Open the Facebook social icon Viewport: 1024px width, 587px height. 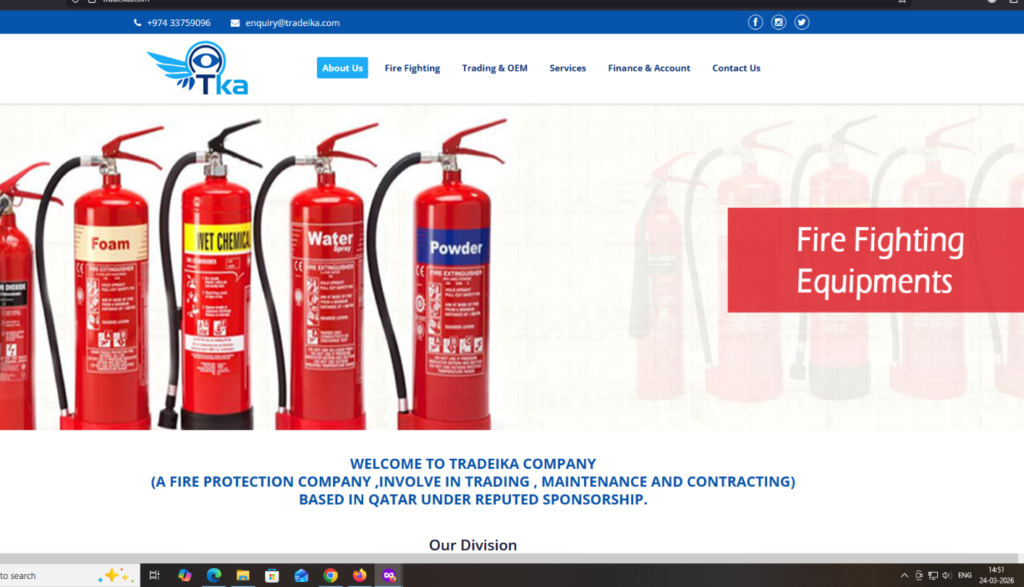755,22
